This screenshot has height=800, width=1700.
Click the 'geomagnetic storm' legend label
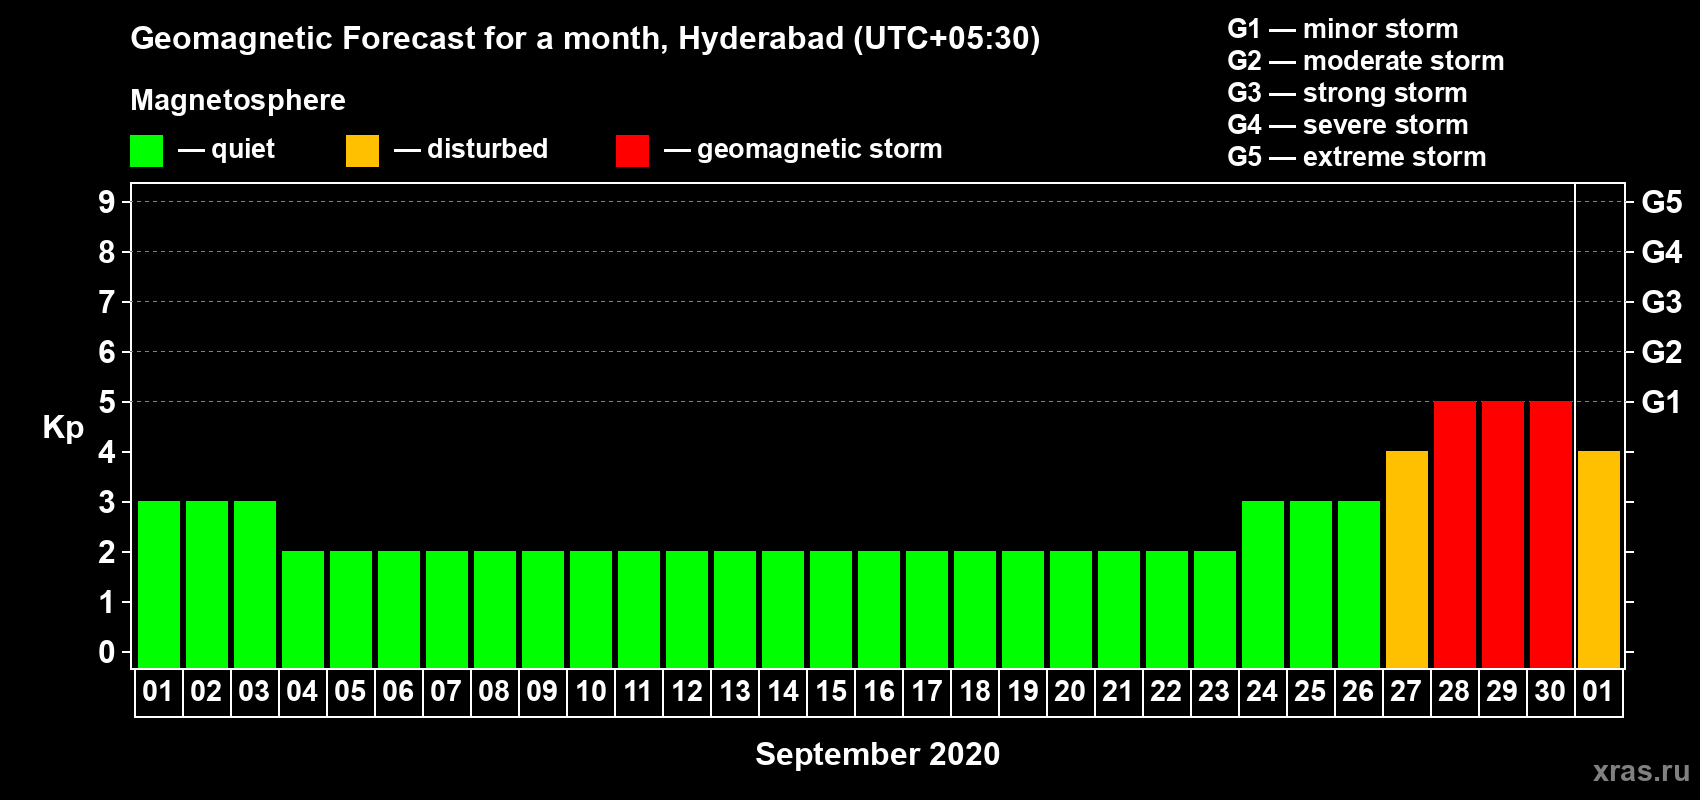[x=820, y=149]
